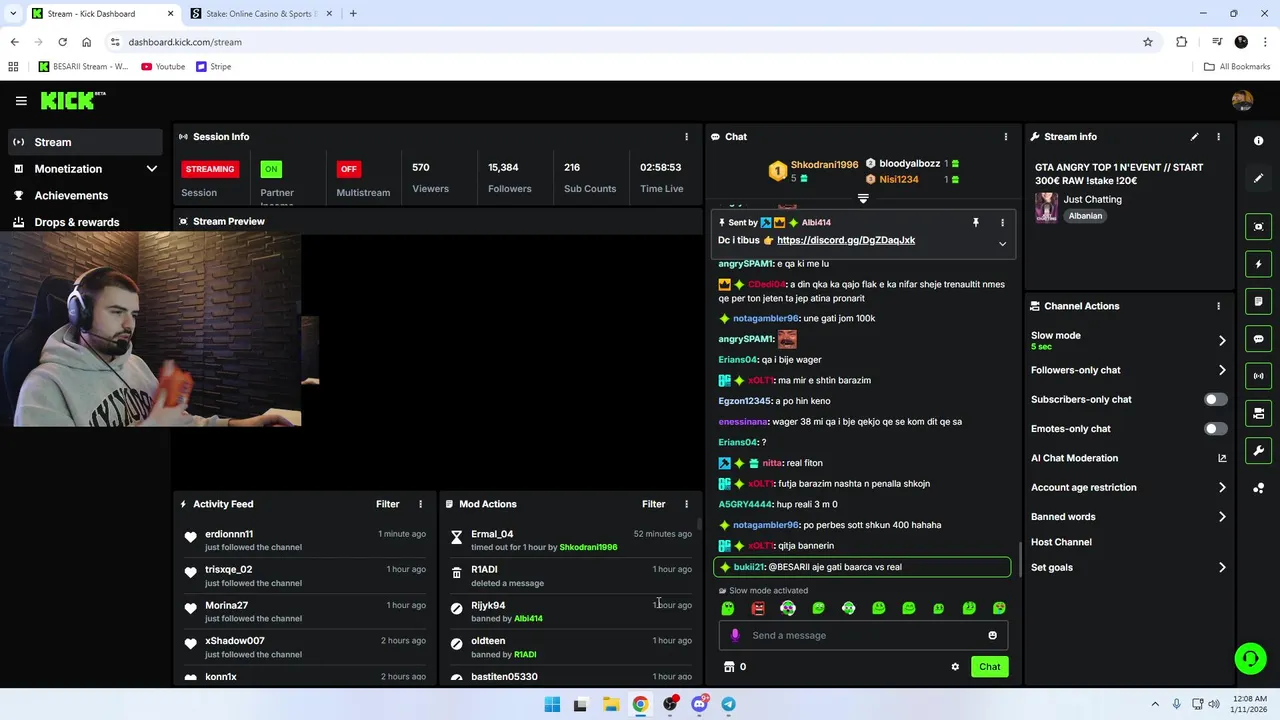This screenshot has width=1280, height=720.
Task: Open Telegram from the taskbar
Action: (728, 704)
